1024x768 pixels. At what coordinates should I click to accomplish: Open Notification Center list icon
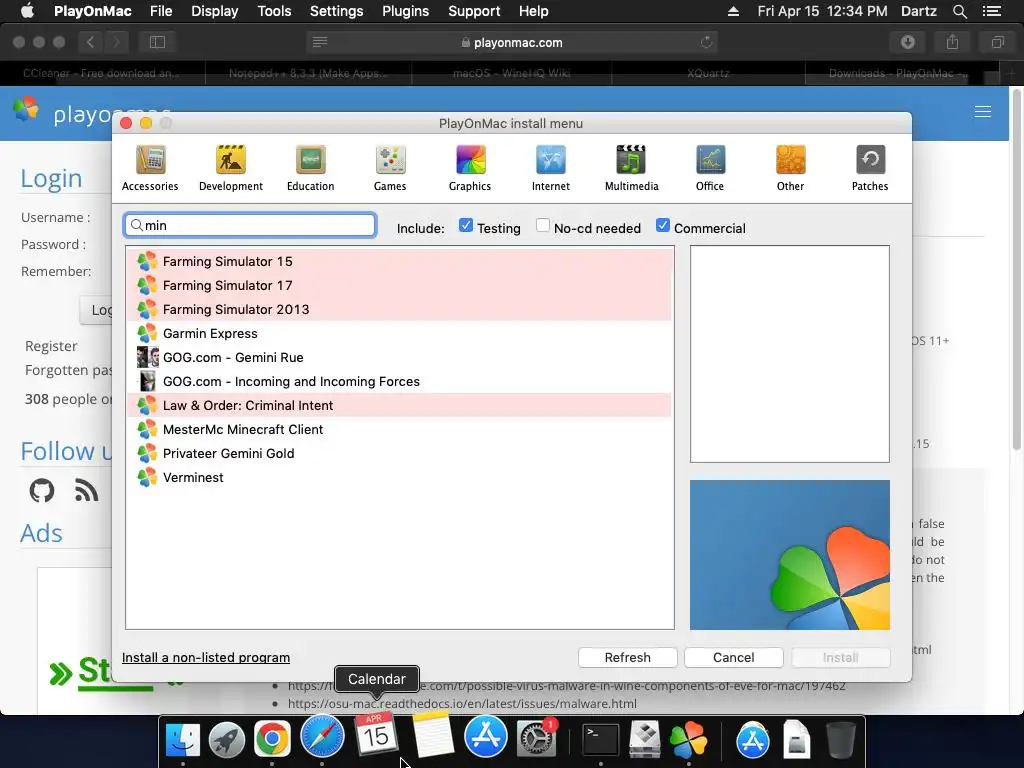point(992,11)
